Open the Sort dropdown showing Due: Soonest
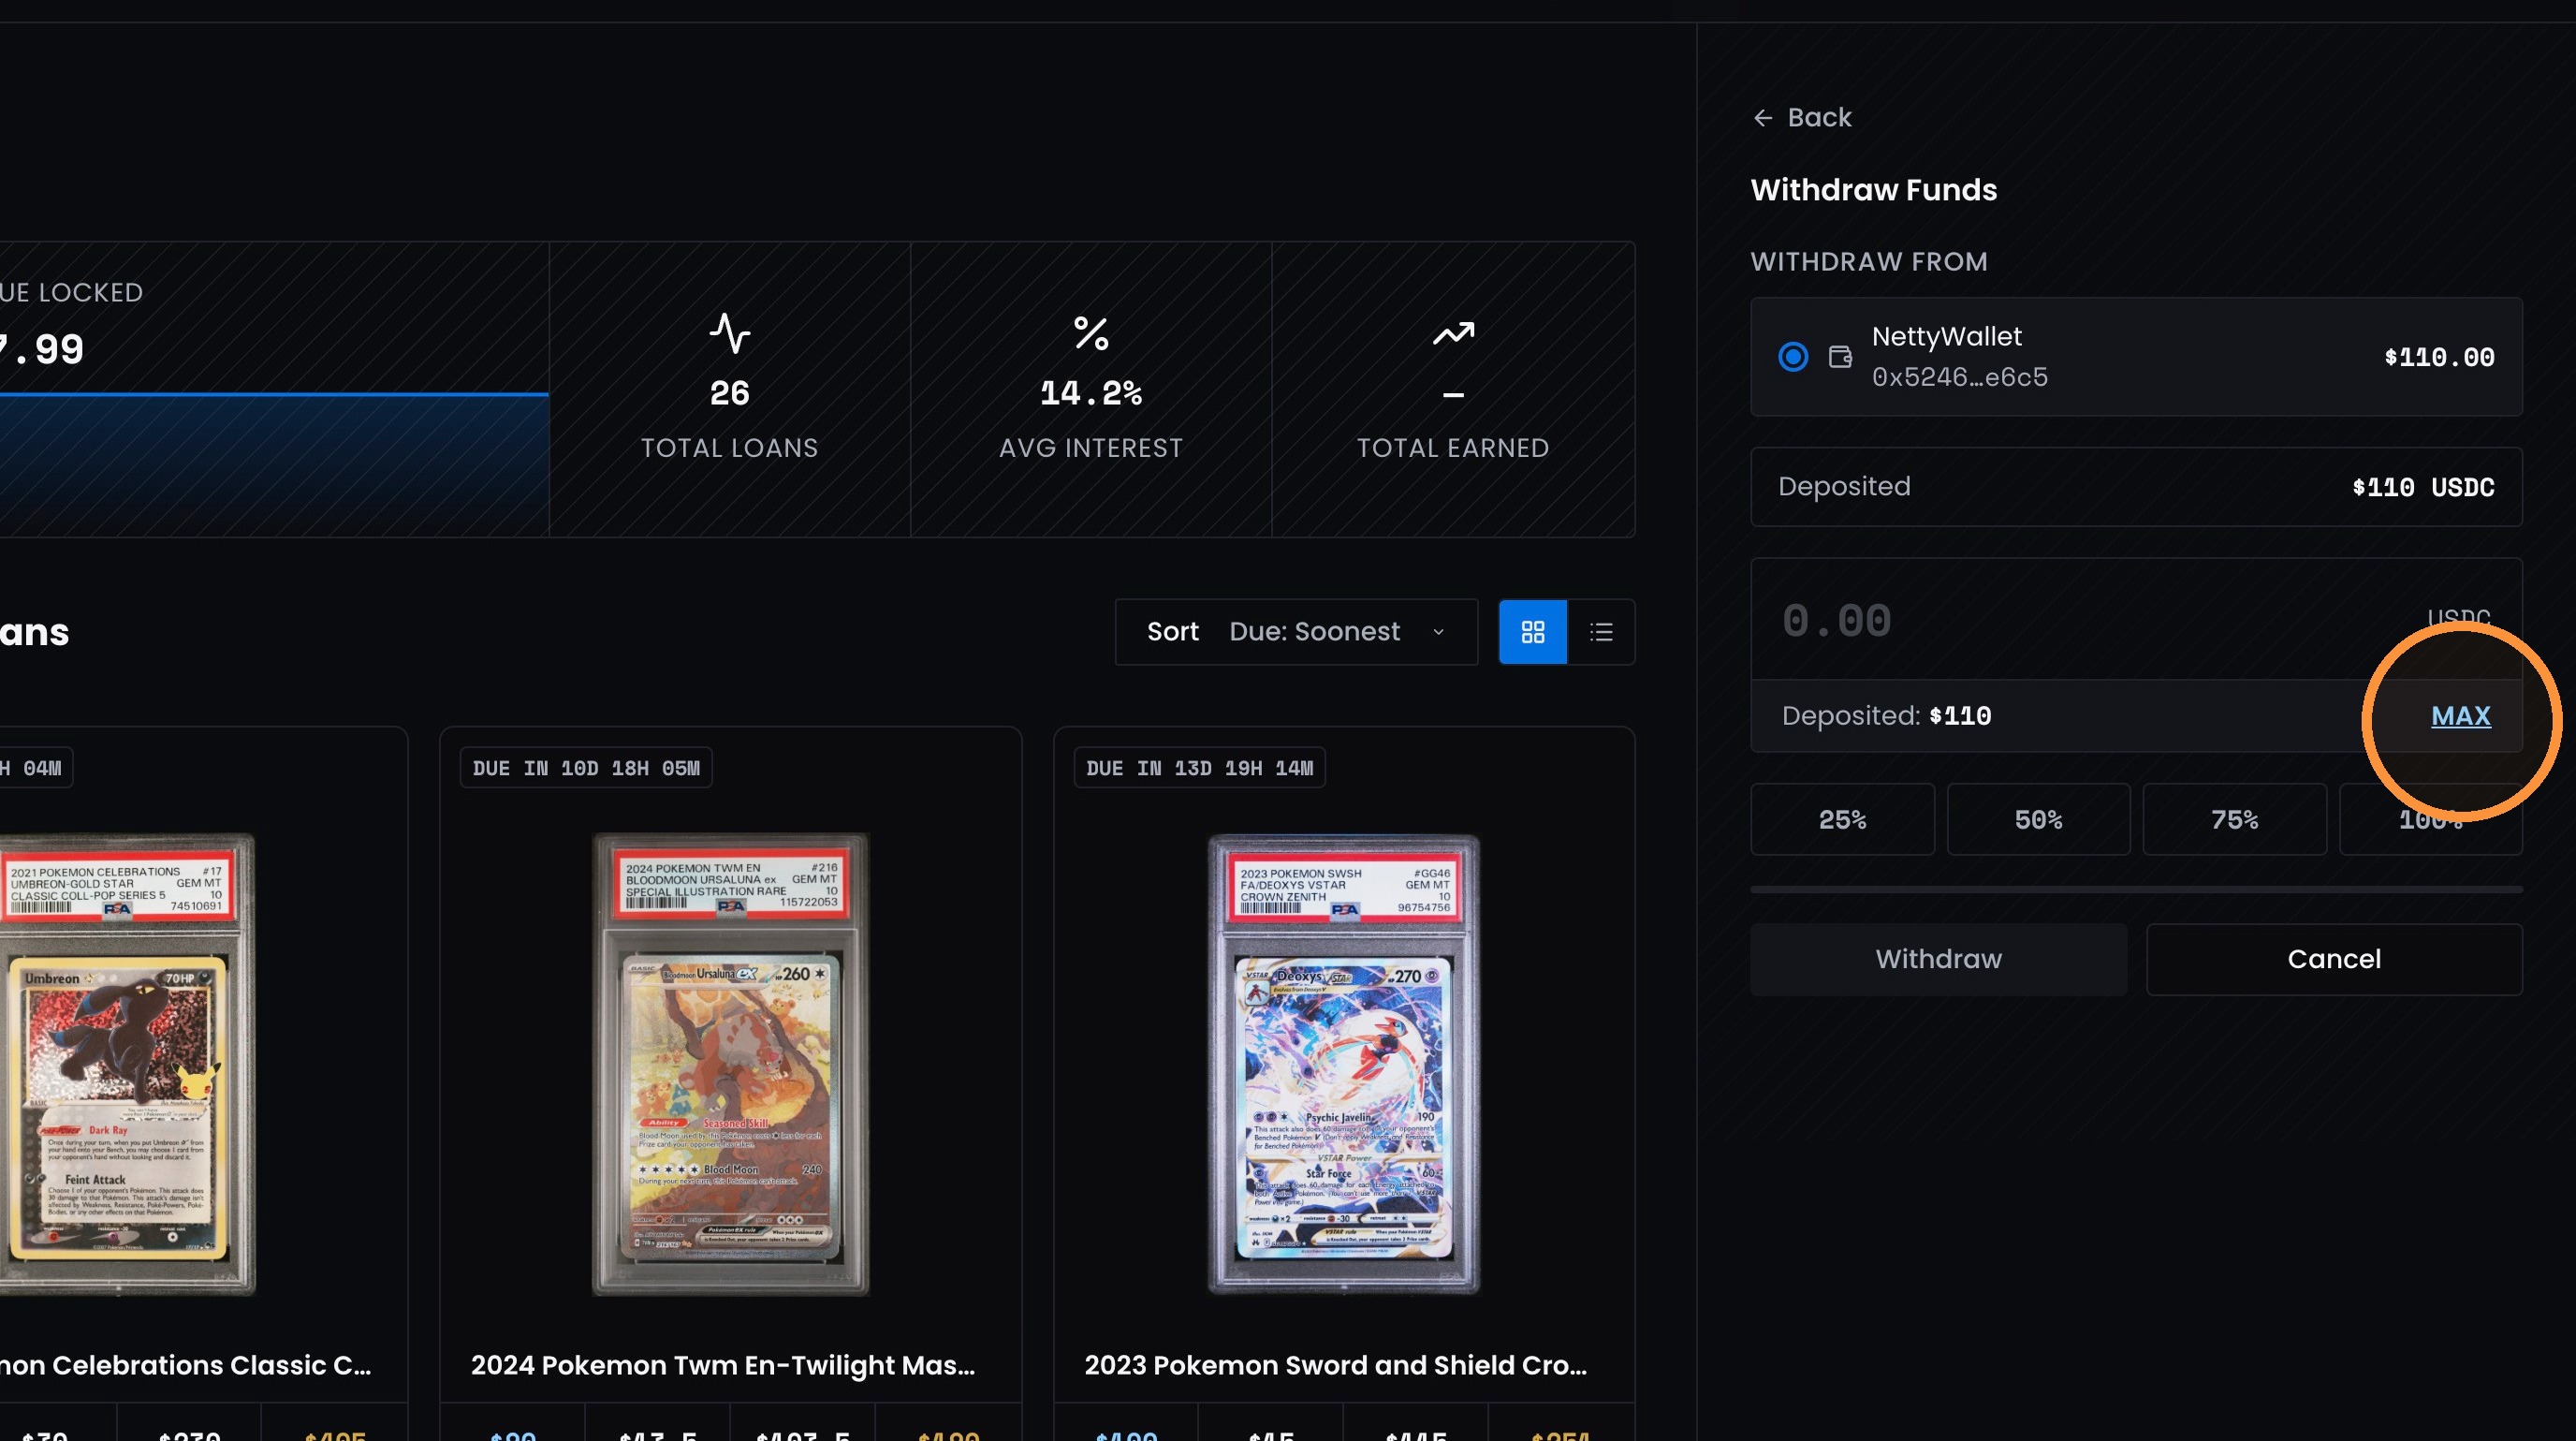The width and height of the screenshot is (2576, 1441). click(1296, 632)
